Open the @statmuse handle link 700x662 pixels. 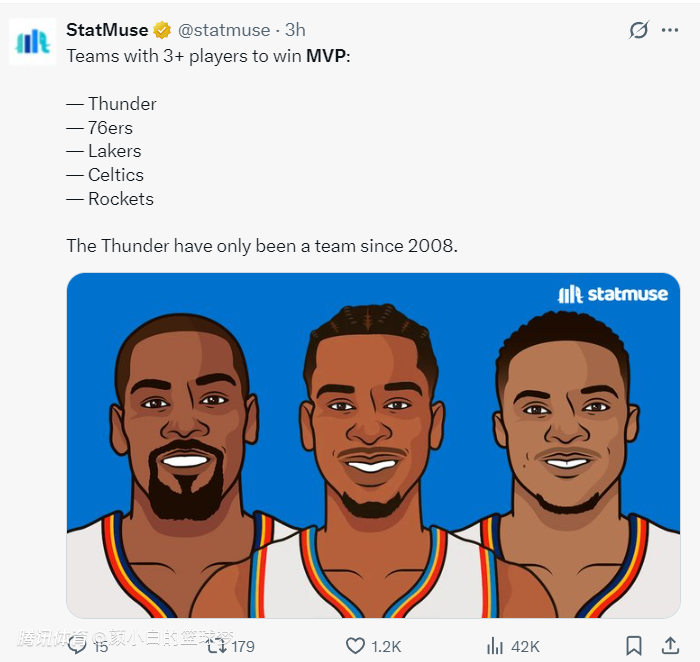(224, 30)
